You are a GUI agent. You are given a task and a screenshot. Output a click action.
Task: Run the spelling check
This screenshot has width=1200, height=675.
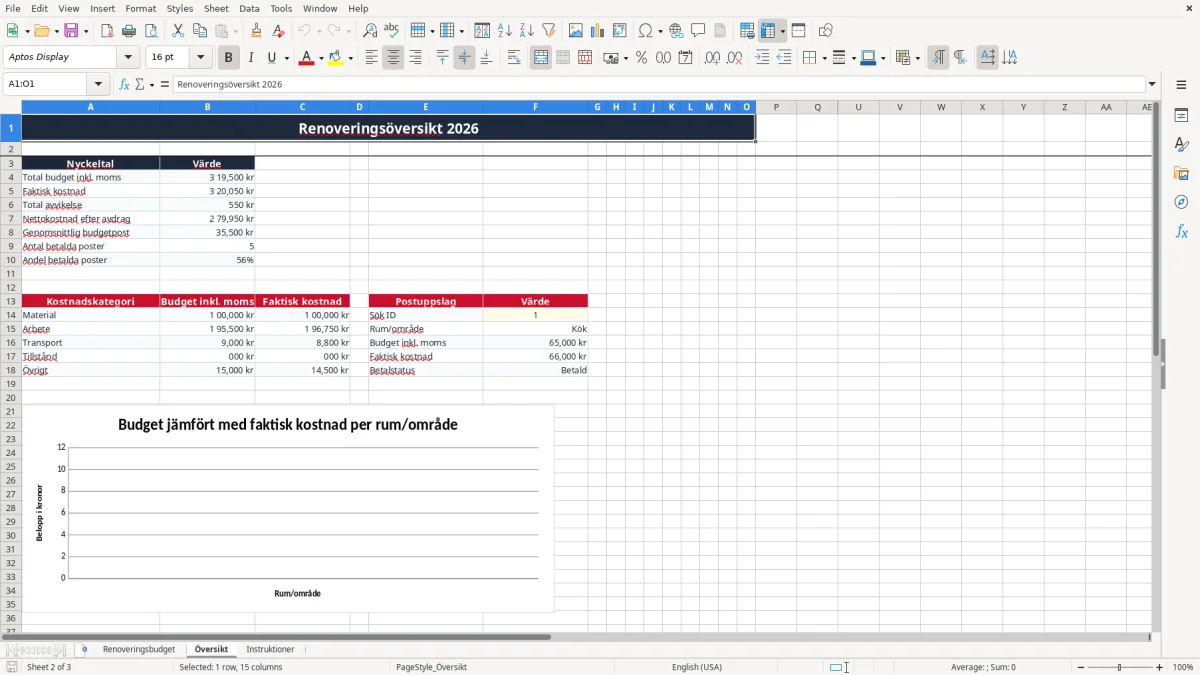tap(392, 31)
